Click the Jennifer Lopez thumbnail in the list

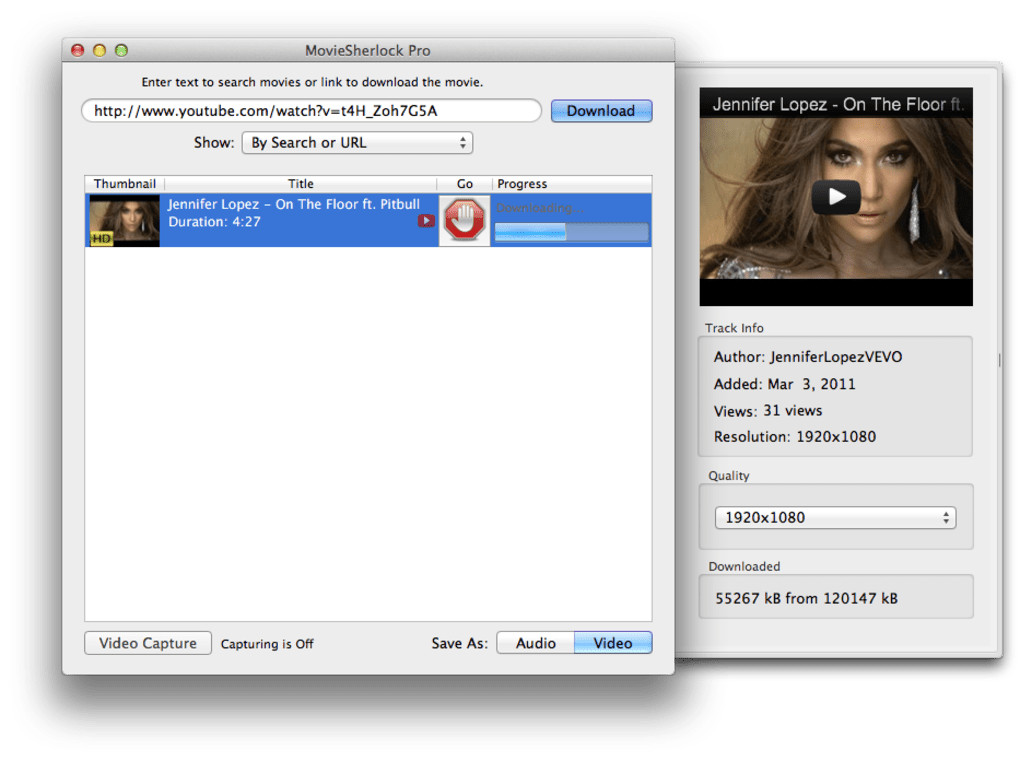[x=124, y=220]
